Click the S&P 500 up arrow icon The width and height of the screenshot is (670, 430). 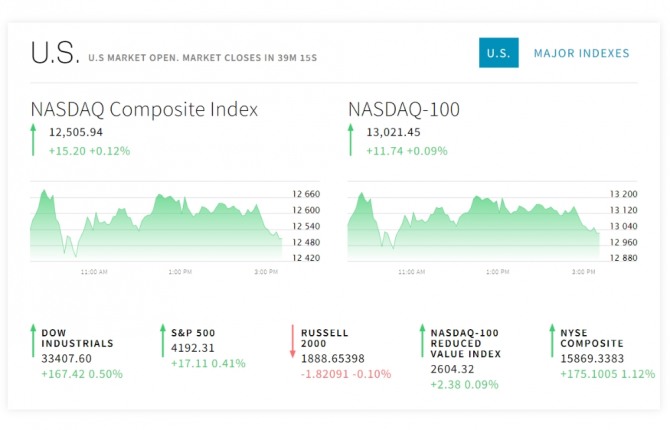162,341
